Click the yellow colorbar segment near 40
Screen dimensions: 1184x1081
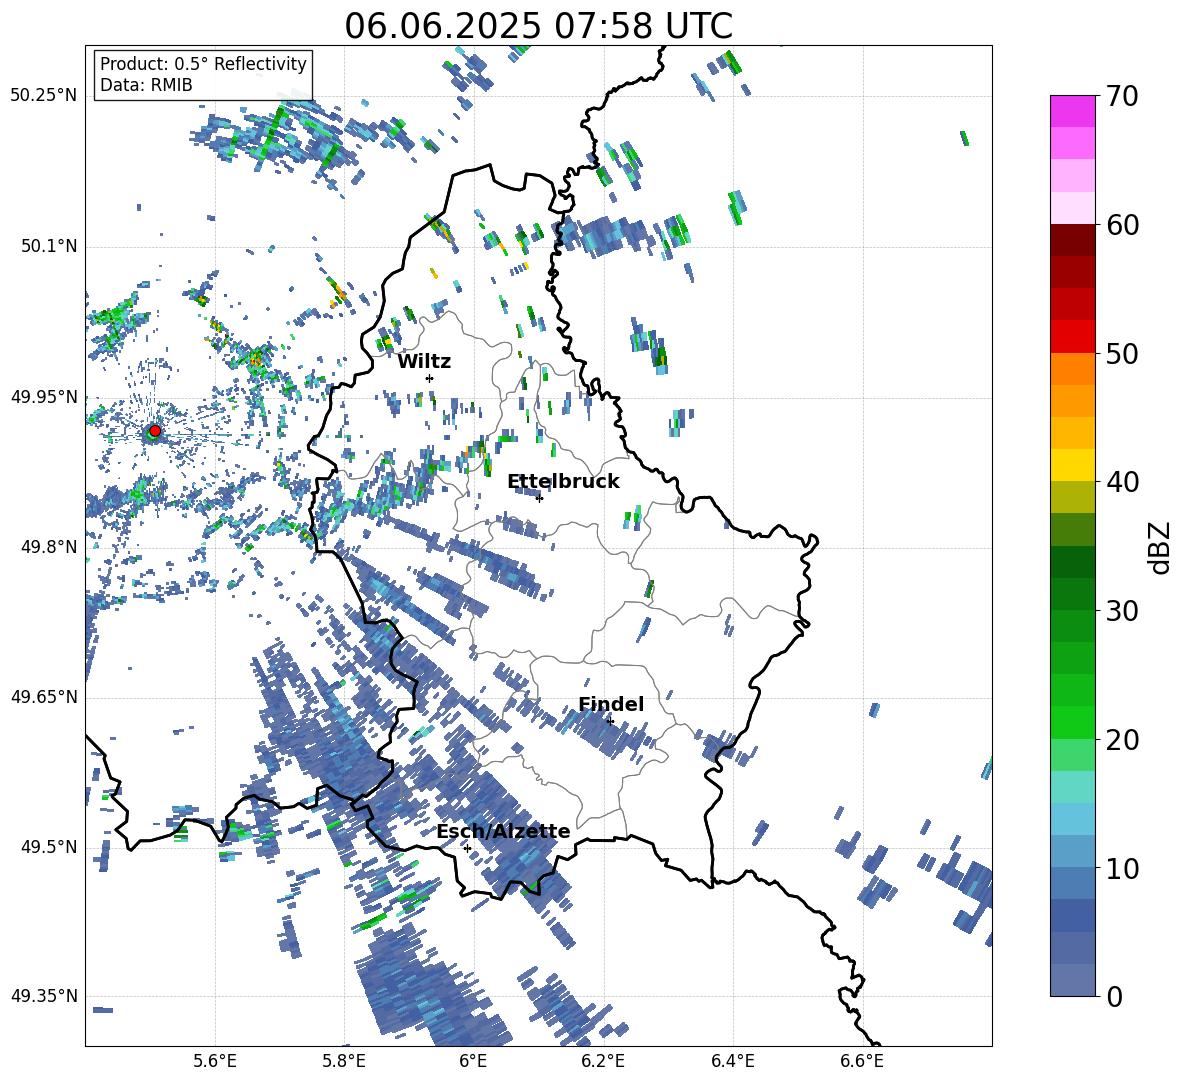1072,466
